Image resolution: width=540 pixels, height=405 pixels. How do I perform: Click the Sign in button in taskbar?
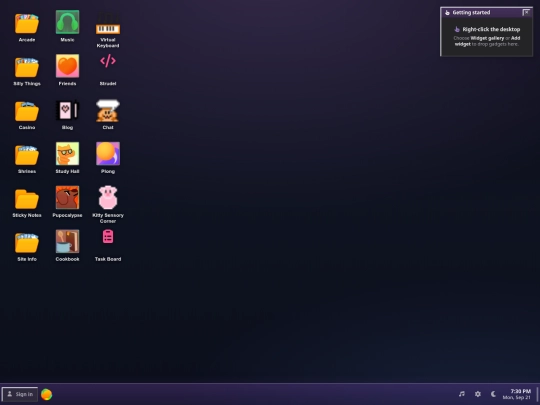(20, 394)
